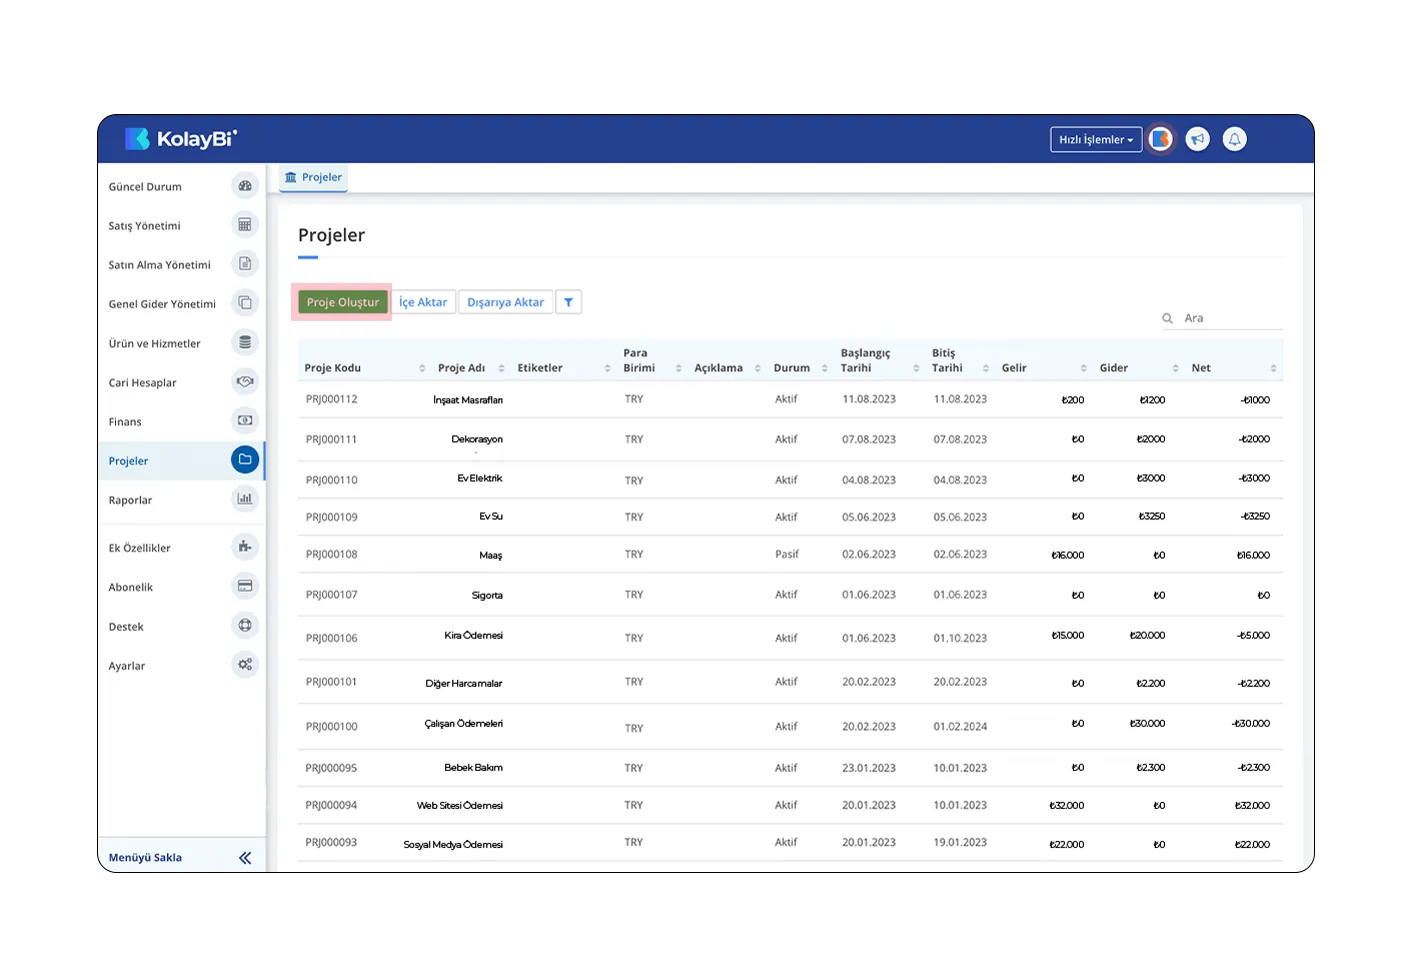The height and width of the screenshot is (960, 1412).
Task: Sort by Başlangıç Tarihi column arrows
Action: pyautogui.click(x=916, y=368)
